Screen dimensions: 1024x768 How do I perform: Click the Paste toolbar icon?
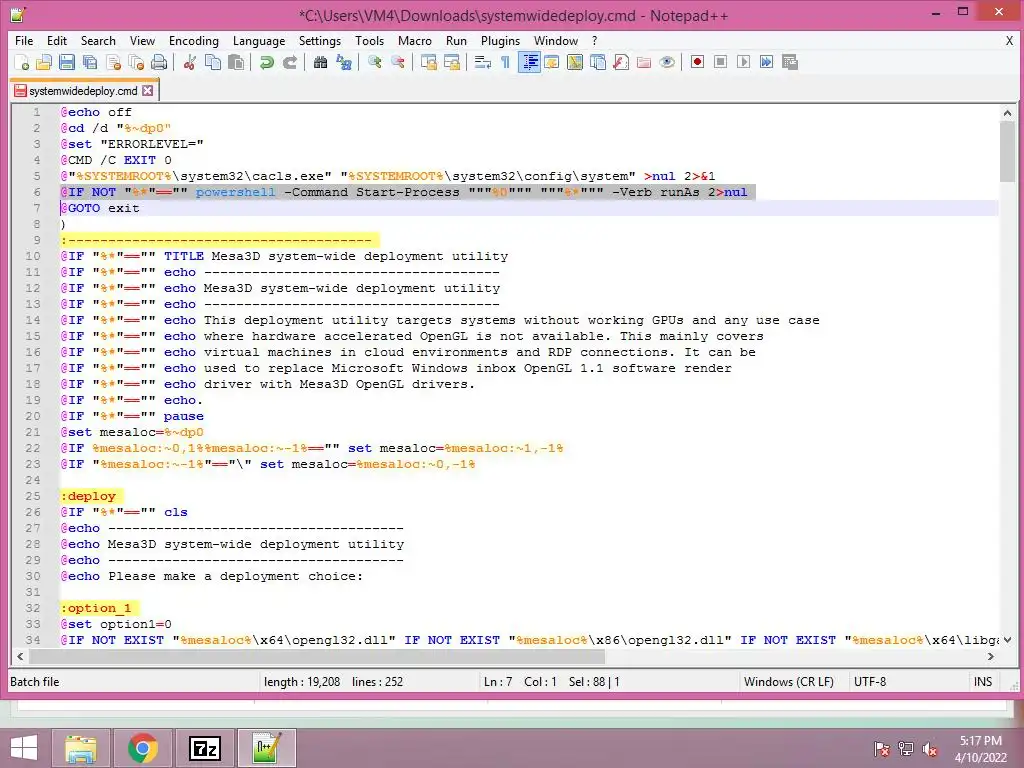236,62
